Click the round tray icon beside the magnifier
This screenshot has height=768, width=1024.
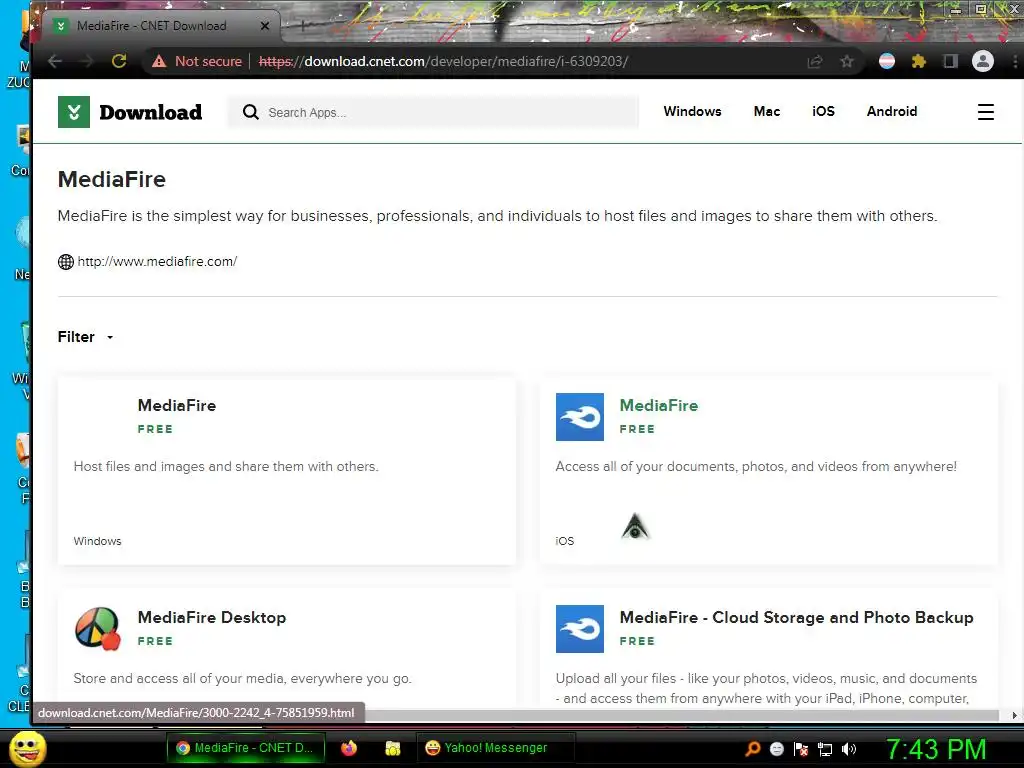click(x=777, y=749)
